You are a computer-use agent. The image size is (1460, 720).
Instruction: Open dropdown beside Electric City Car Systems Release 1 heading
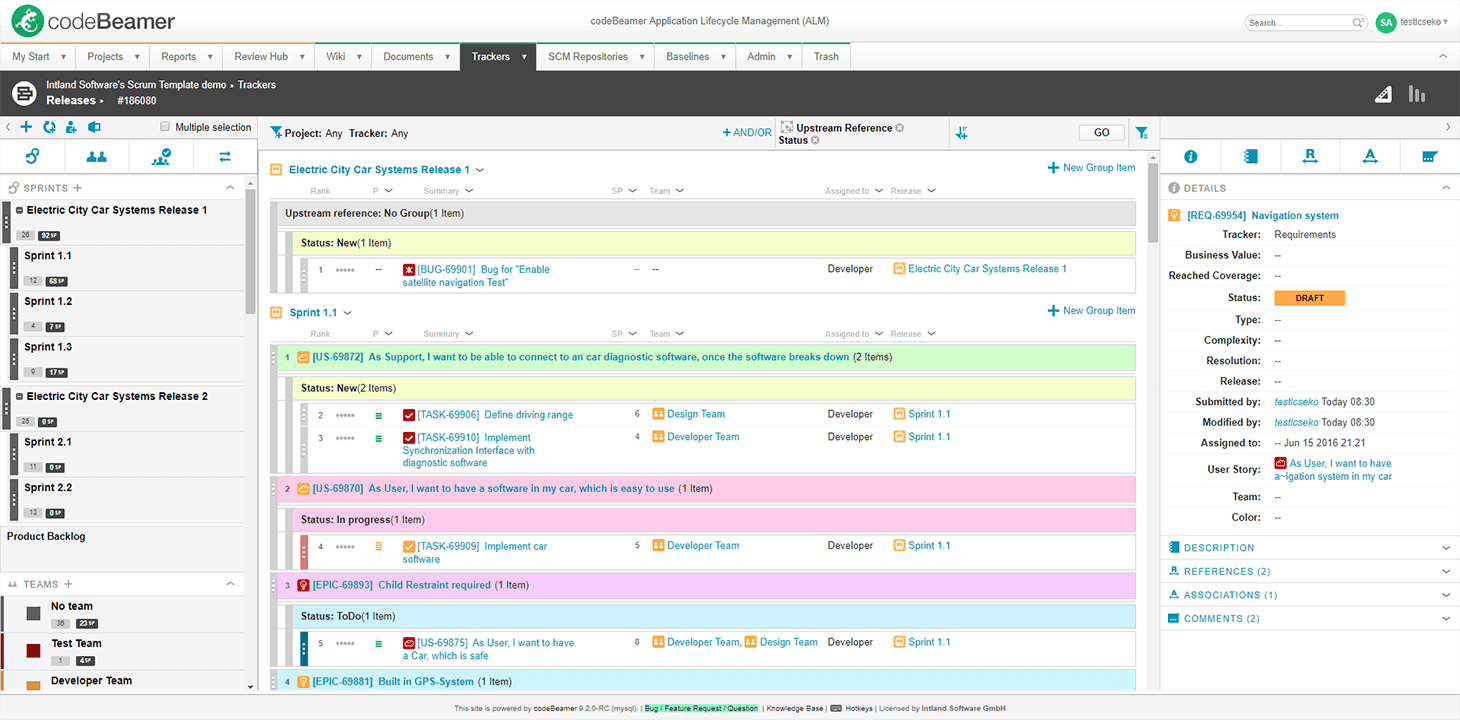480,170
